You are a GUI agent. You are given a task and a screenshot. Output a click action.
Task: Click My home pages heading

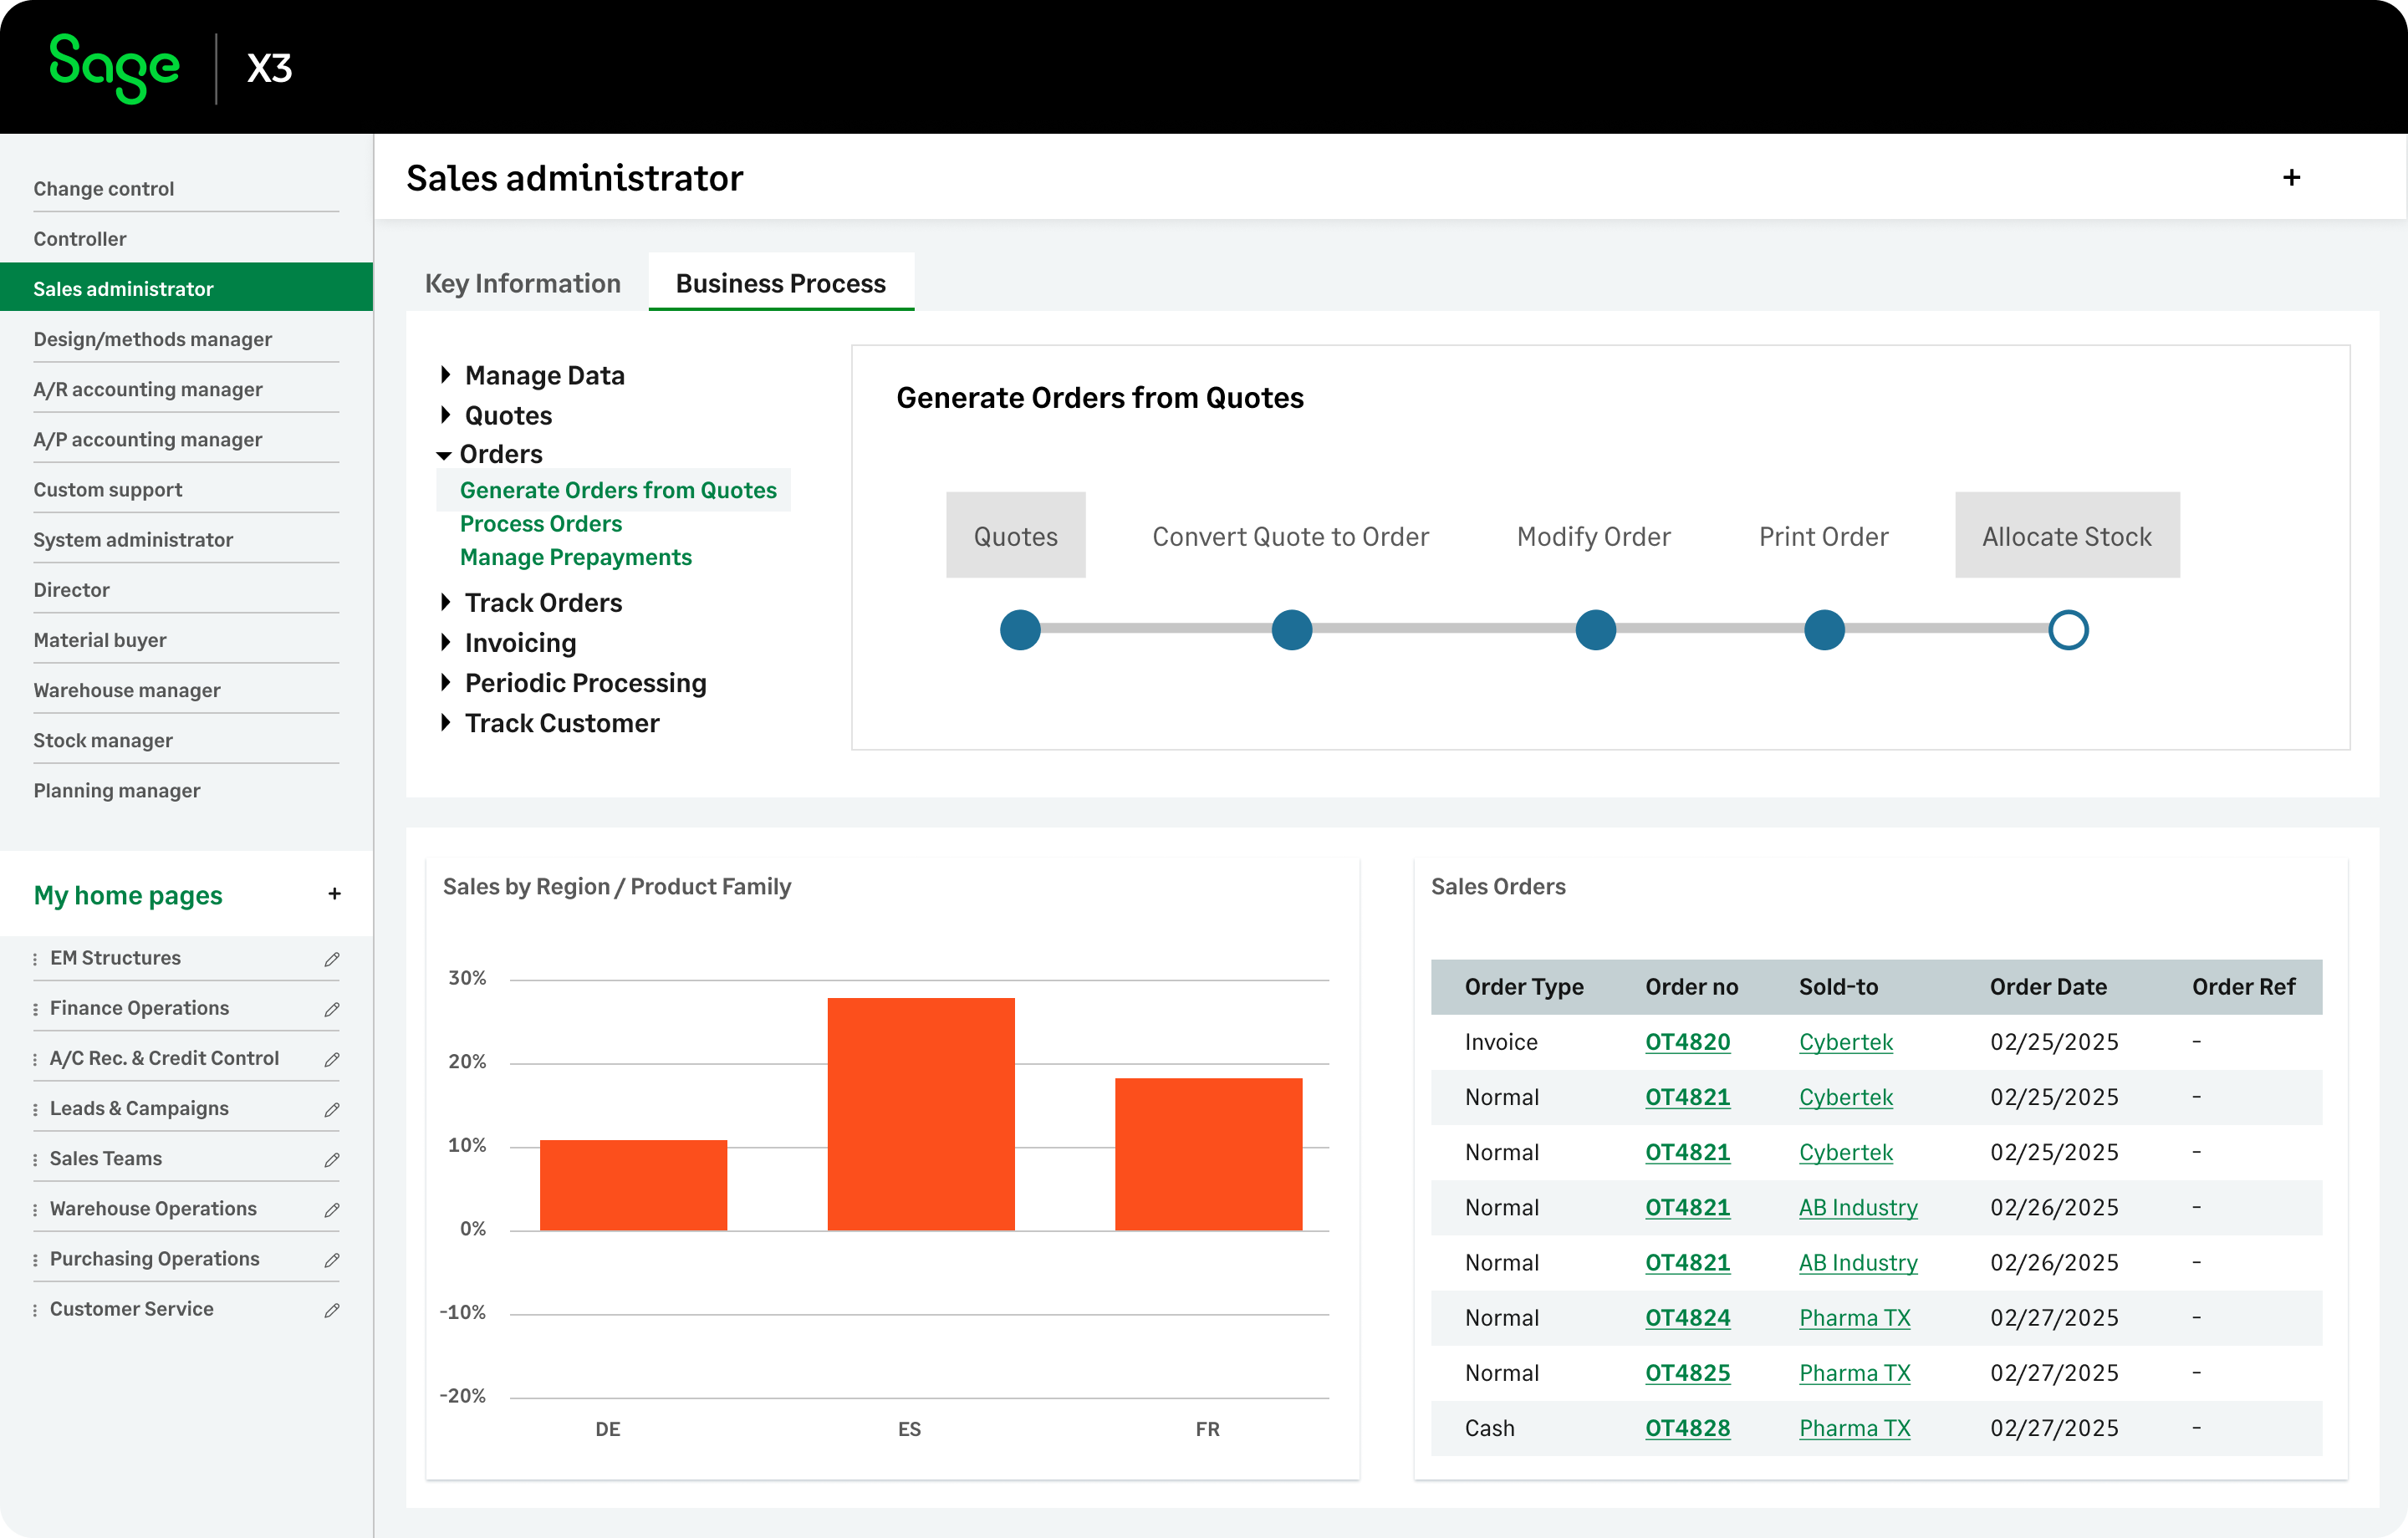click(x=128, y=895)
